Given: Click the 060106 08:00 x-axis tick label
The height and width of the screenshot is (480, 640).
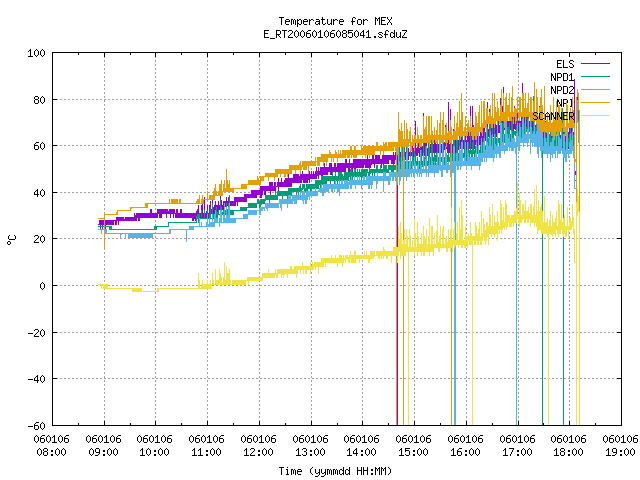Looking at the screenshot, I should click(x=51, y=446).
